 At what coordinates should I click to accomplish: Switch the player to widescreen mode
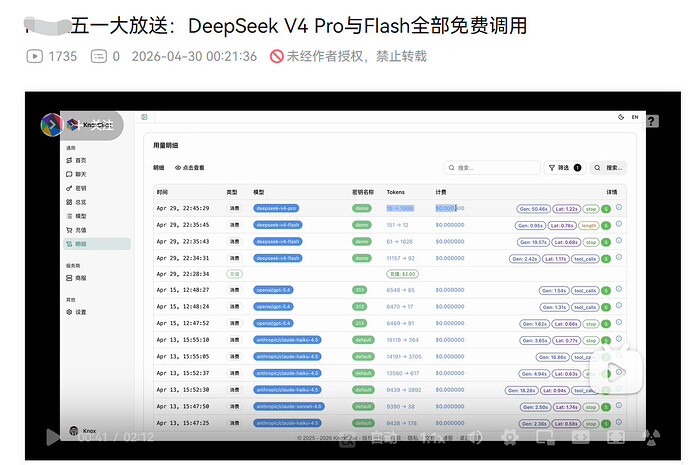580,437
